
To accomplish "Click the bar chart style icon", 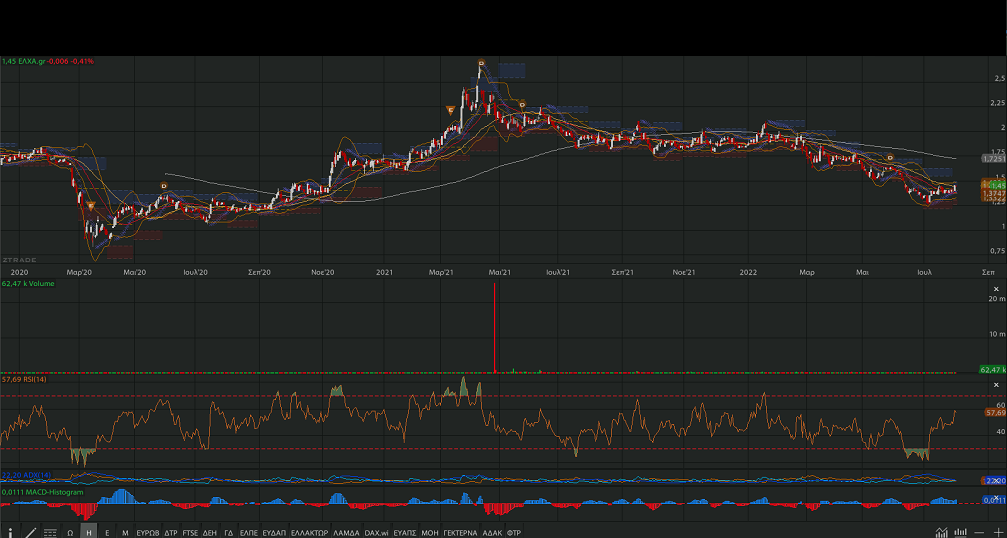I will pyautogui.click(x=960, y=532).
